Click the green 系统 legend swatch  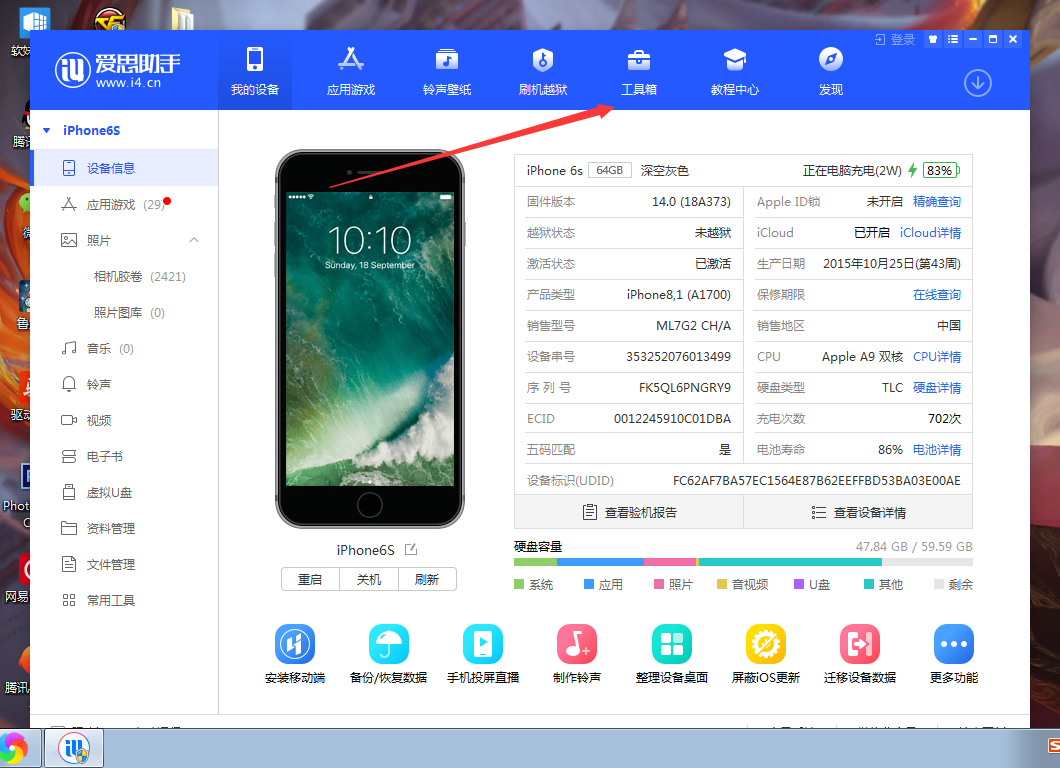coord(519,584)
